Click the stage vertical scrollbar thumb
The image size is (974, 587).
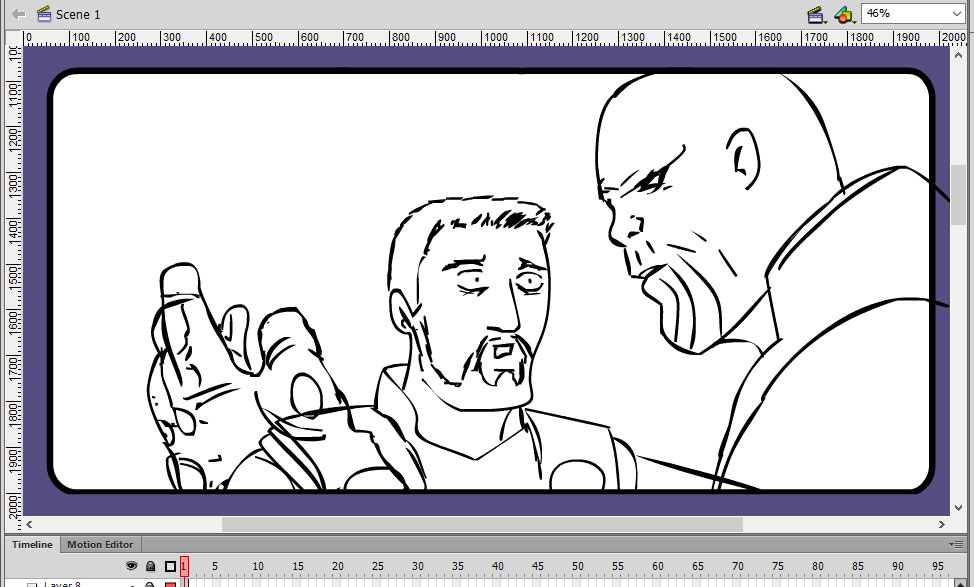[x=958, y=194]
